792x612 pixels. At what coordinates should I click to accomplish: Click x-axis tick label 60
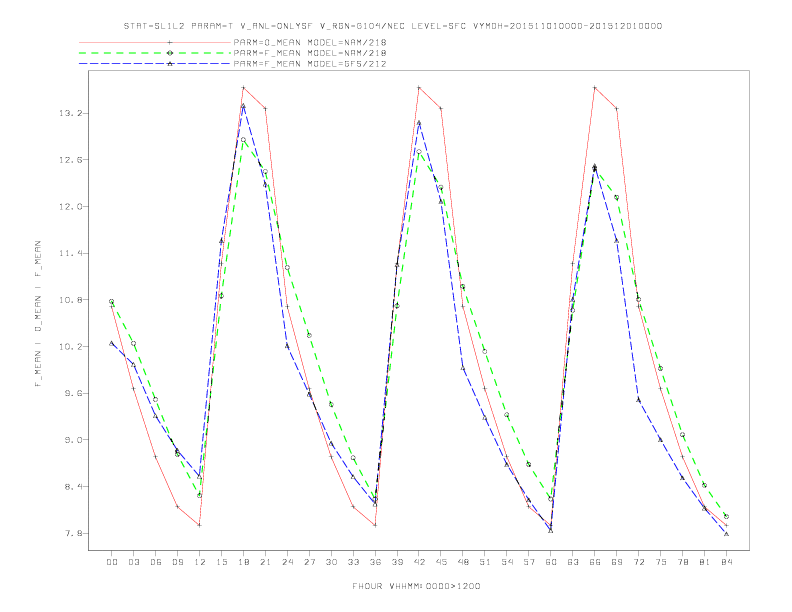coord(551,562)
